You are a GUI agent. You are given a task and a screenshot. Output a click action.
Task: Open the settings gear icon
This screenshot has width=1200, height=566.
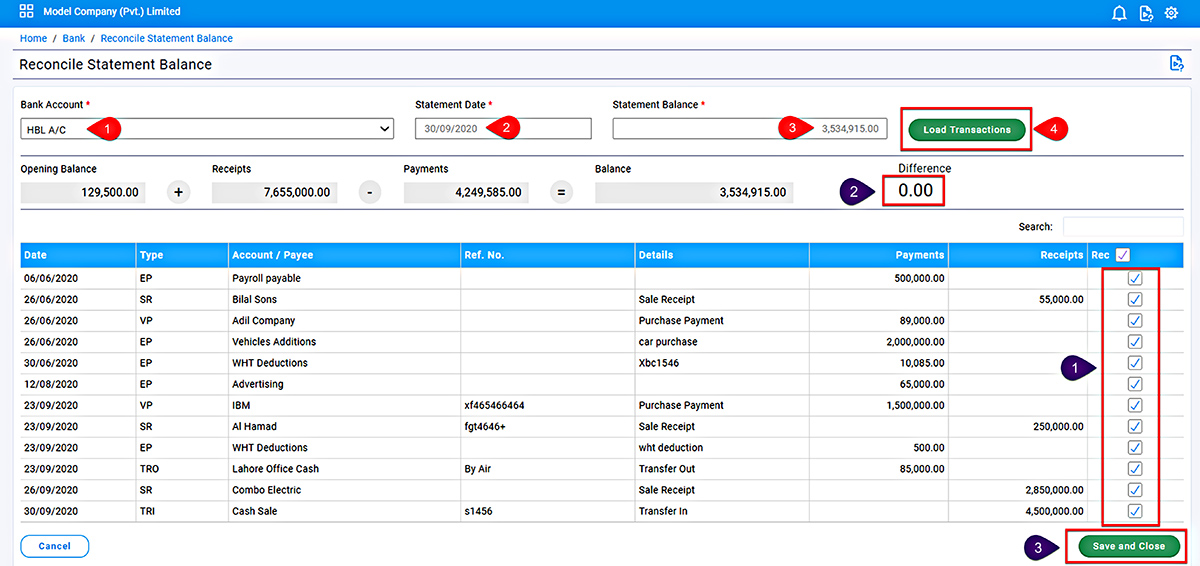click(x=1172, y=13)
